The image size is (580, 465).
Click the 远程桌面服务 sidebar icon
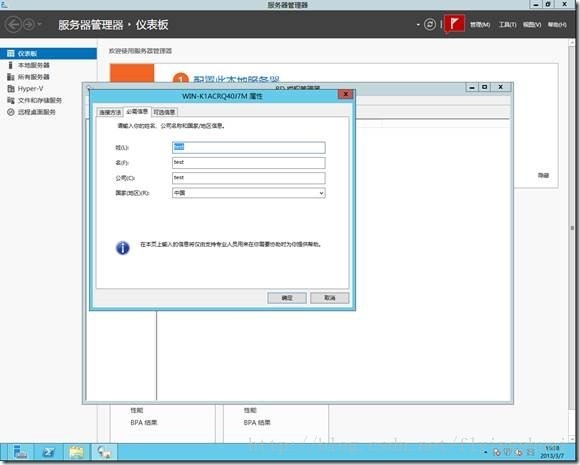pos(11,112)
